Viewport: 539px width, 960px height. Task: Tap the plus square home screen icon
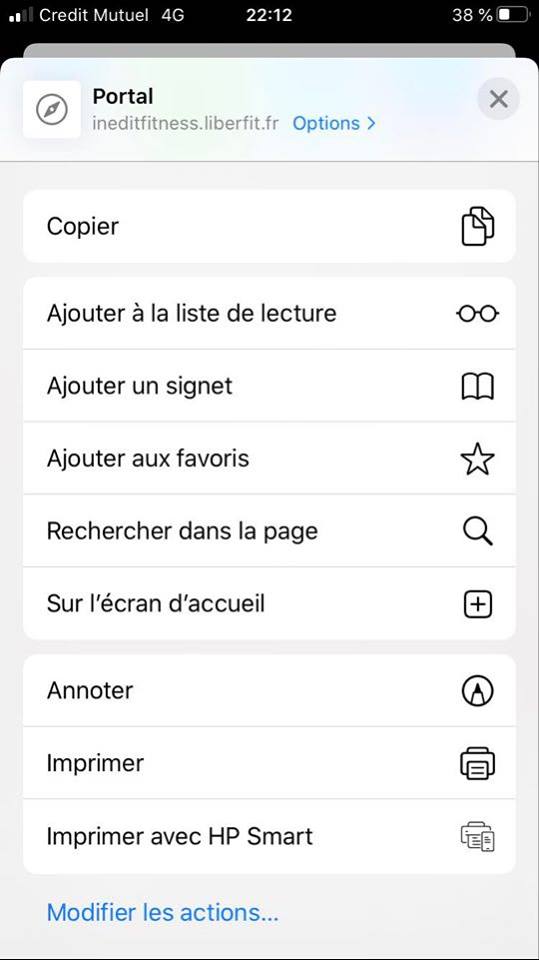(477, 604)
